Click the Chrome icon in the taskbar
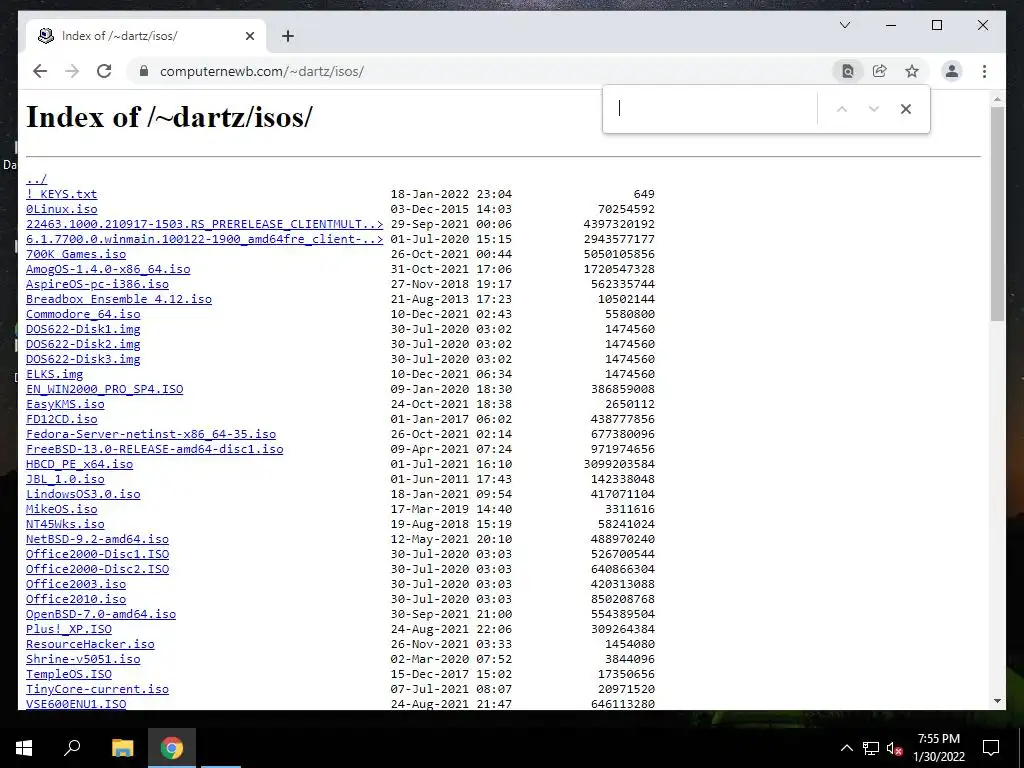1024x768 pixels. [172, 748]
